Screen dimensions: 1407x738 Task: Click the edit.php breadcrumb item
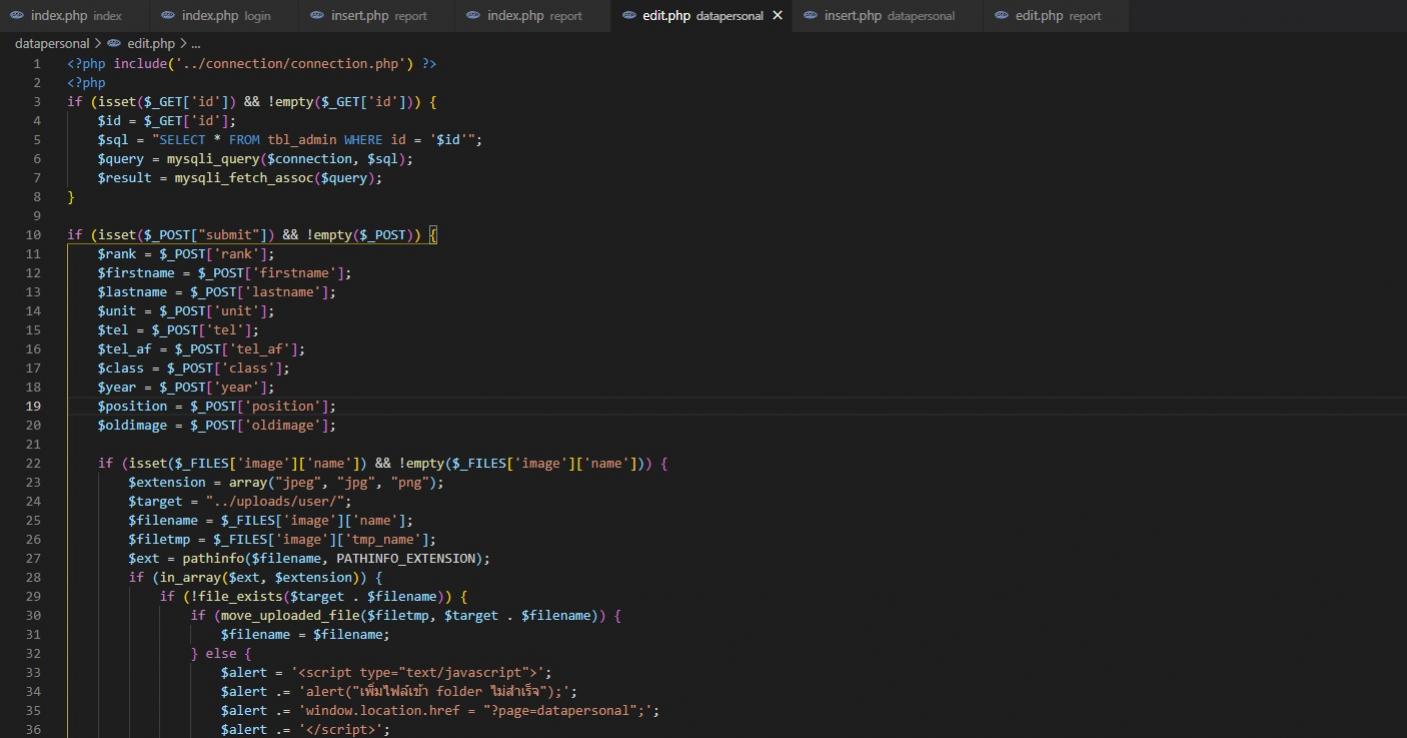coord(141,44)
